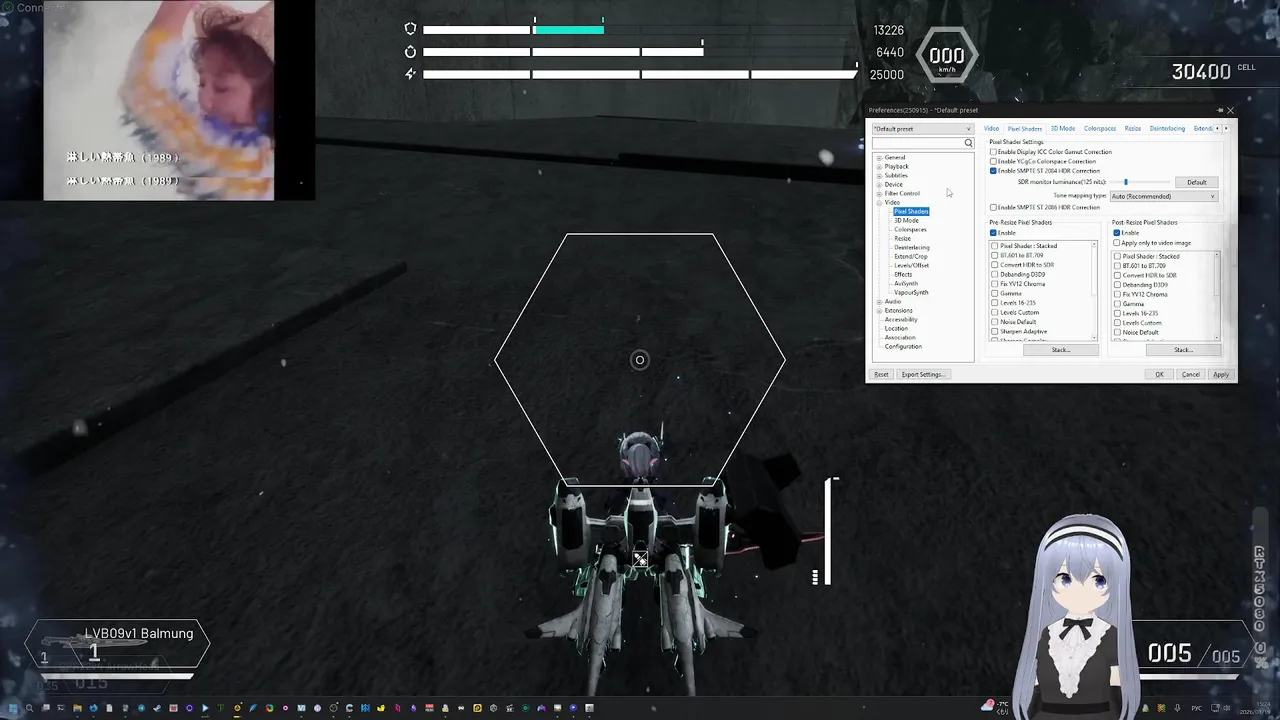Open taskbar Search
Viewport: 1280px width, 720px height.
29,708
